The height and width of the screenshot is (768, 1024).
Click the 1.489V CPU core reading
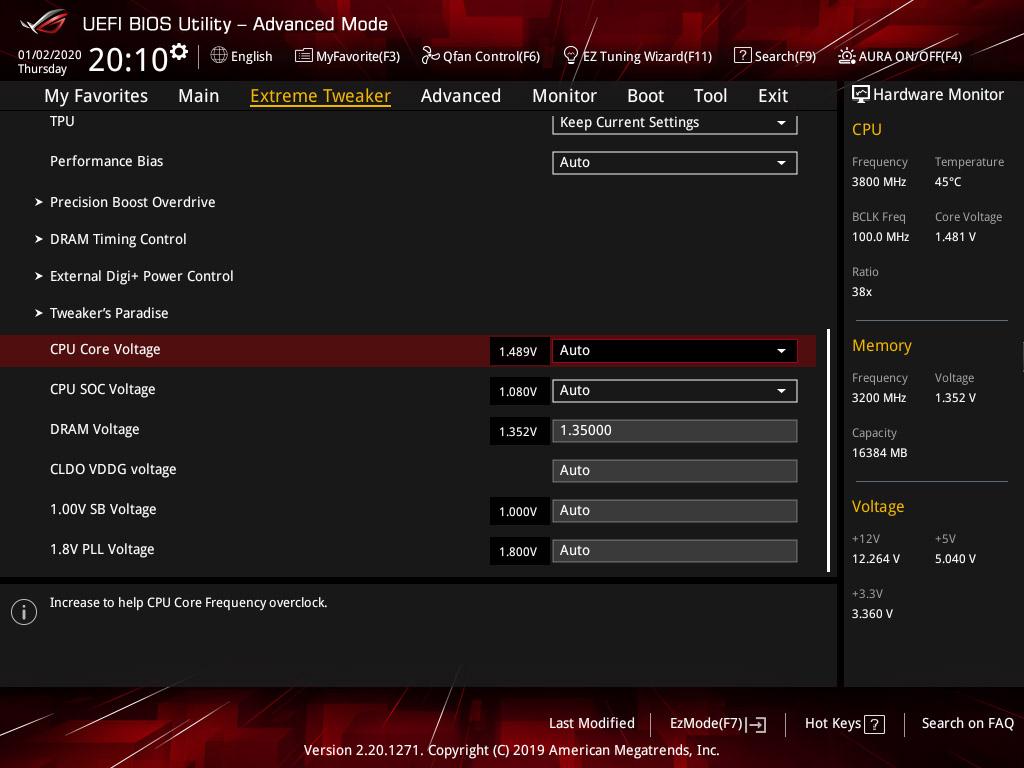pyautogui.click(x=519, y=351)
